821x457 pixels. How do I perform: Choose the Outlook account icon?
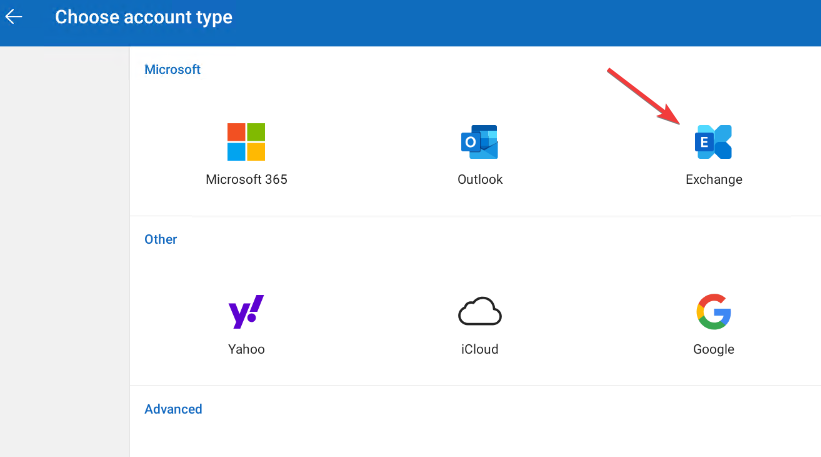point(480,142)
